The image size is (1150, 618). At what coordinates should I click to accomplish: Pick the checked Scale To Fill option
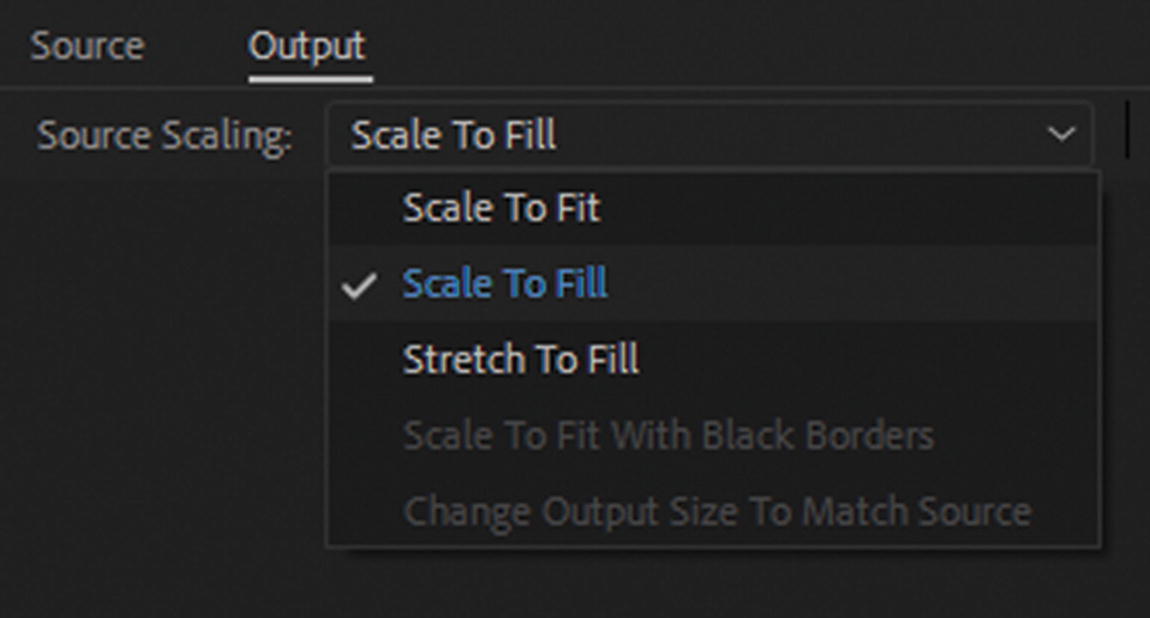[505, 284]
